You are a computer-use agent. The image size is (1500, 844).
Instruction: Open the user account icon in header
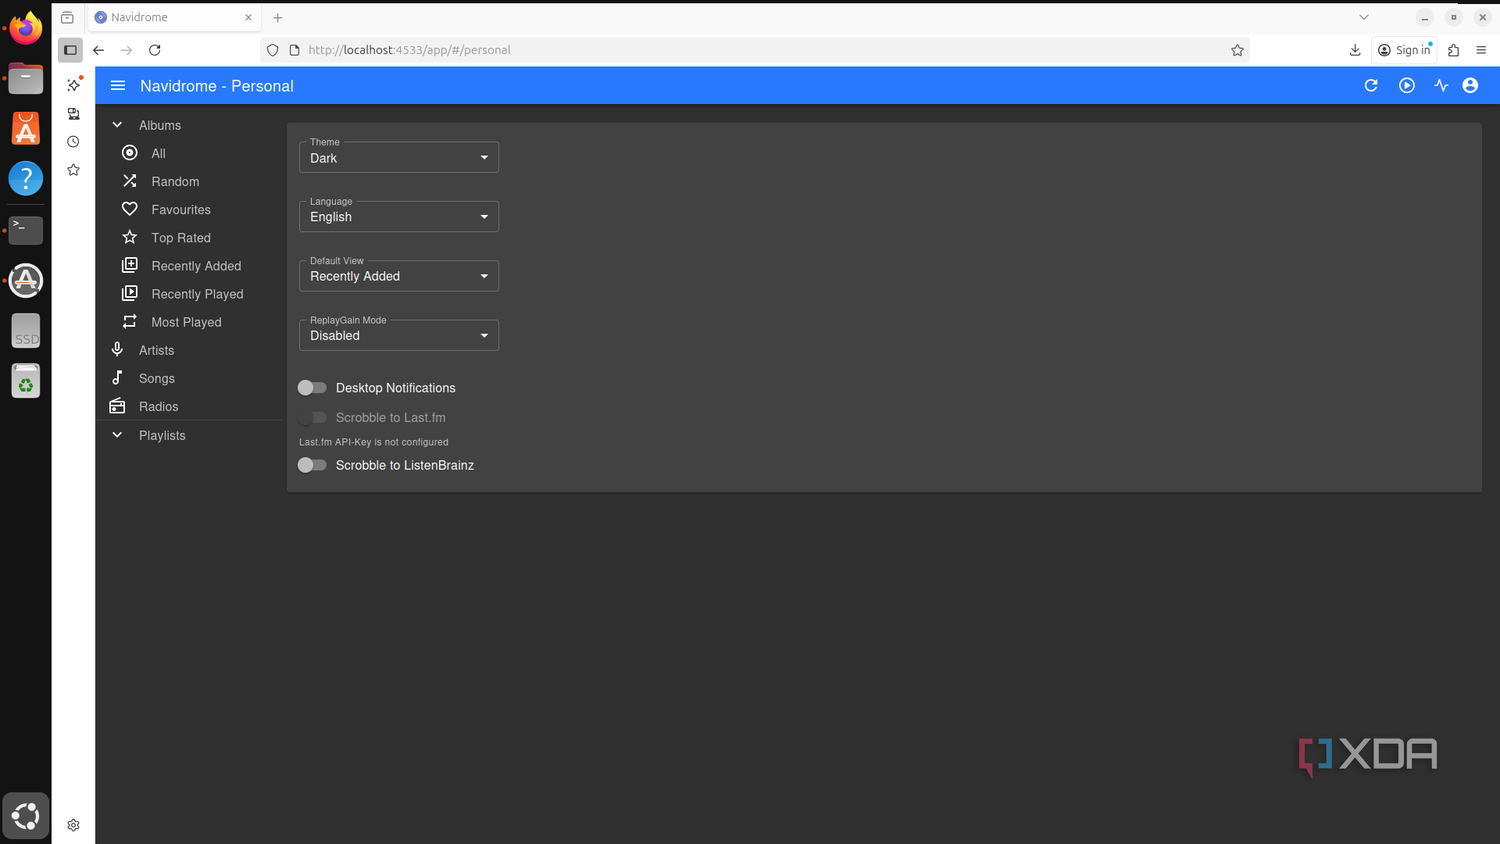(x=1470, y=86)
